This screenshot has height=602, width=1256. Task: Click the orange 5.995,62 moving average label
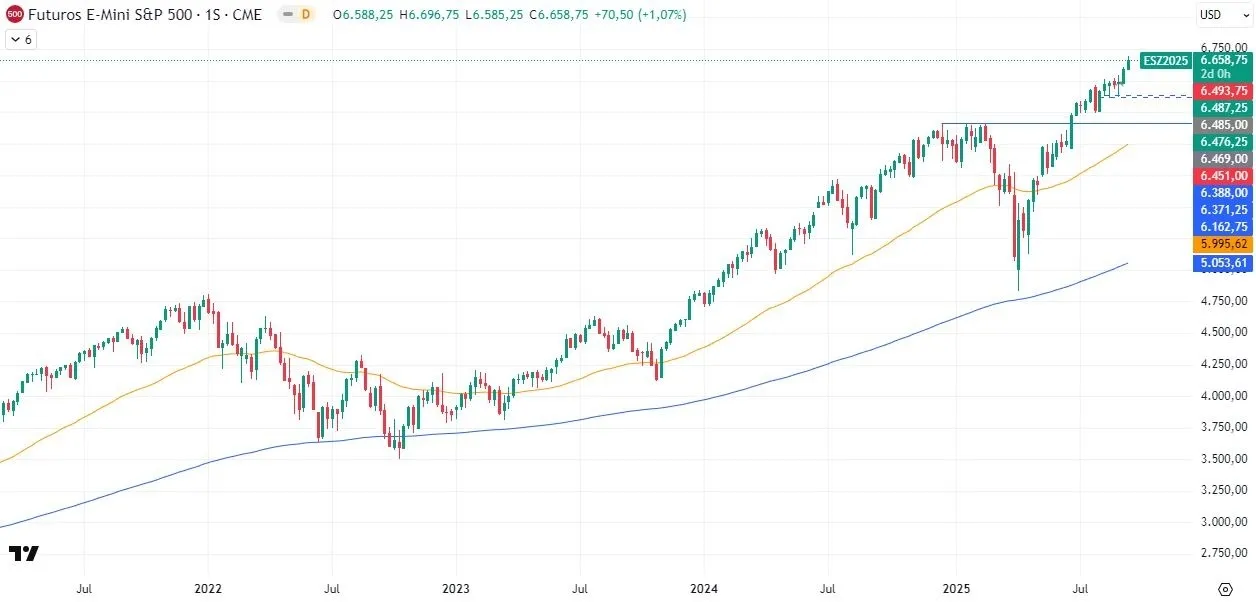pyautogui.click(x=1222, y=243)
